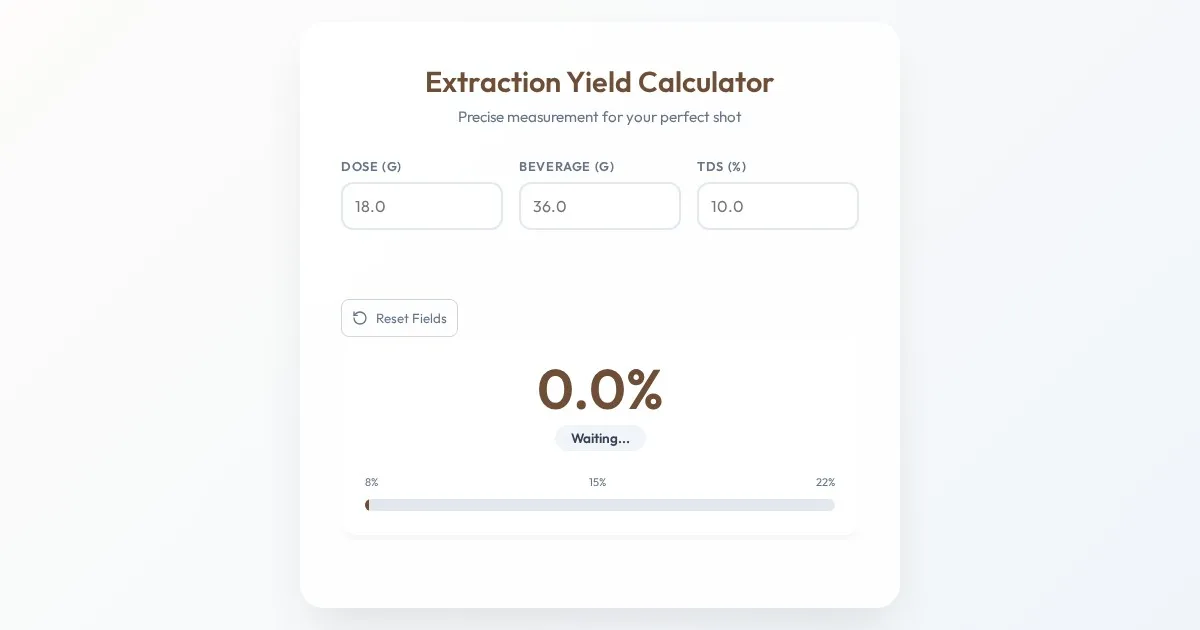Focus the Dose (G) input field
This screenshot has height=630, width=1200.
(421, 206)
